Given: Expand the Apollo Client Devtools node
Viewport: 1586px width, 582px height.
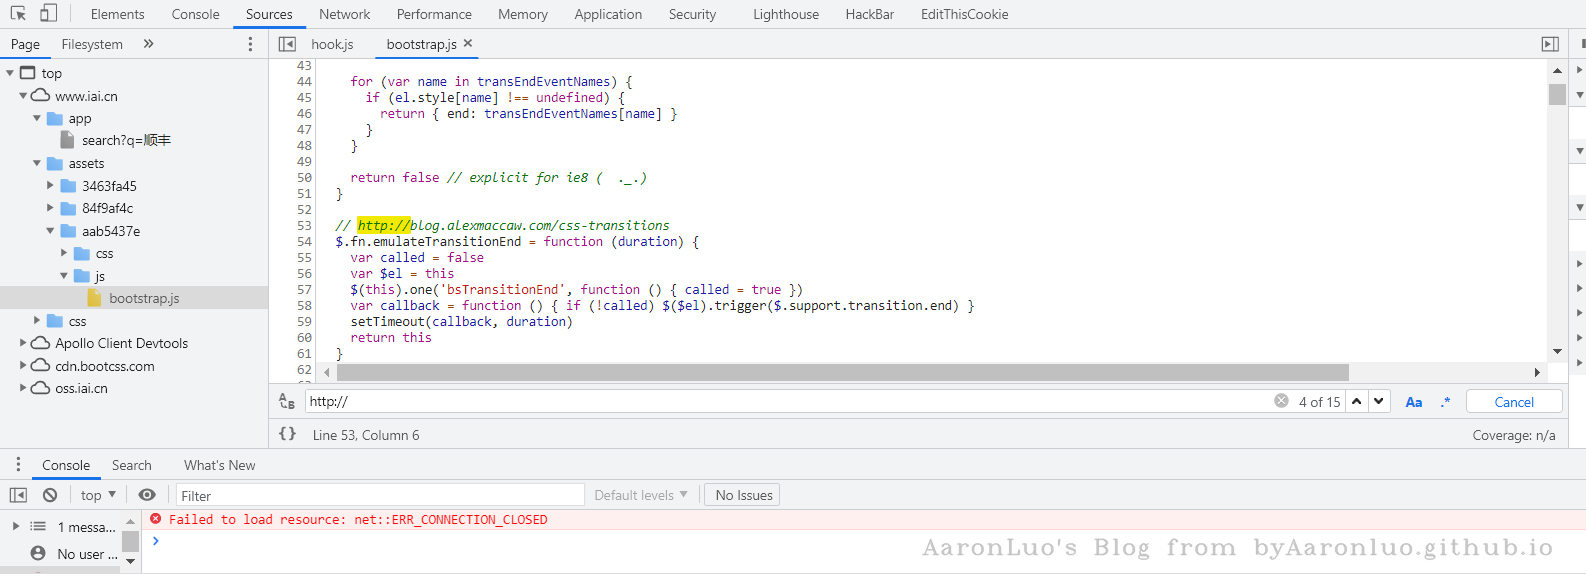Looking at the screenshot, I should (x=23, y=343).
